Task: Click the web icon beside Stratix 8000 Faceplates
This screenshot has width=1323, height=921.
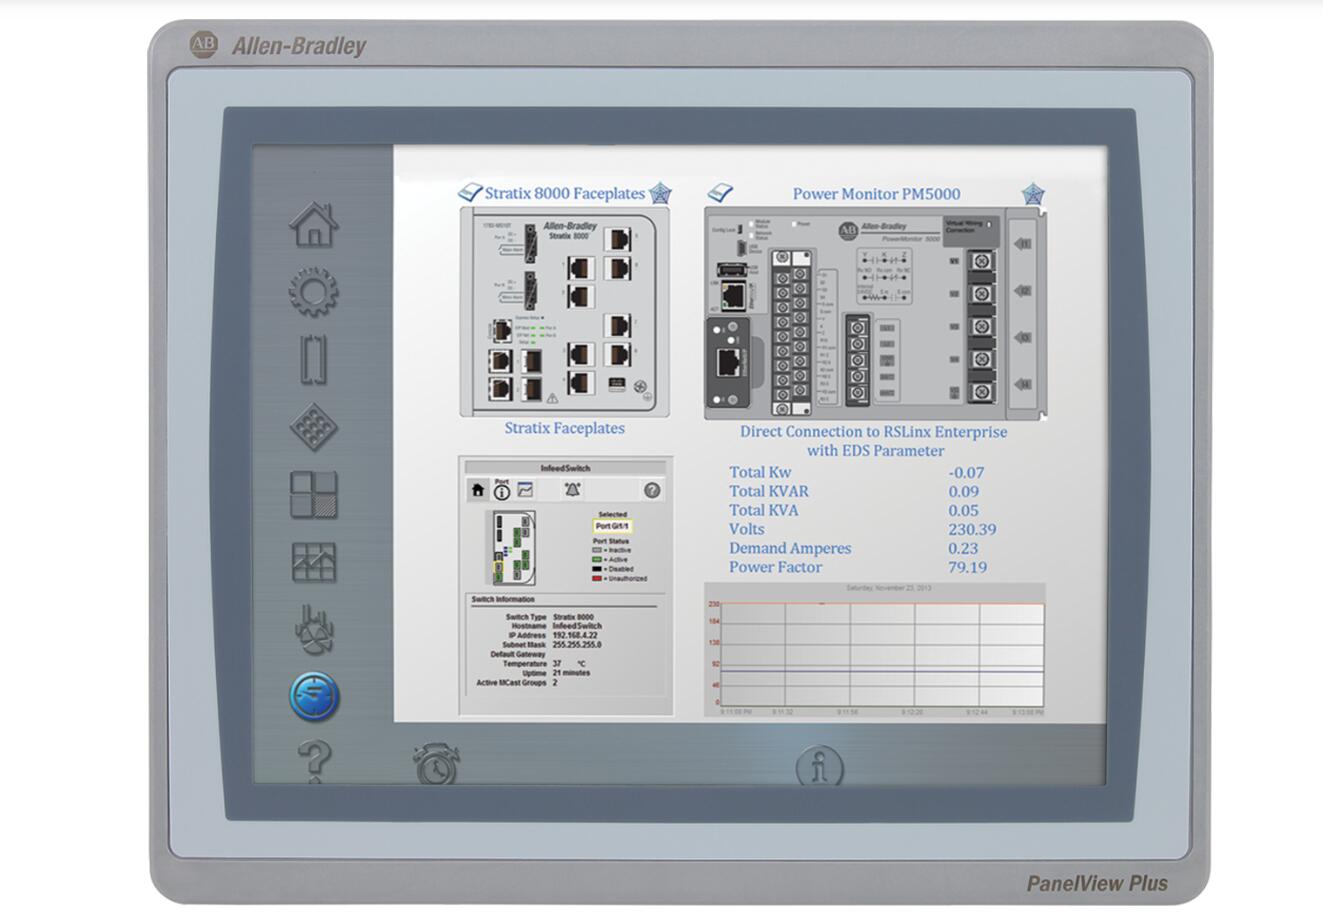Action: pos(660,193)
